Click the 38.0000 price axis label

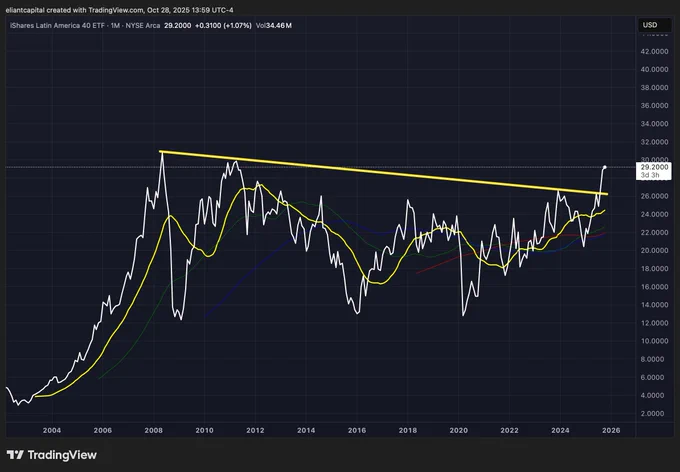[654, 88]
